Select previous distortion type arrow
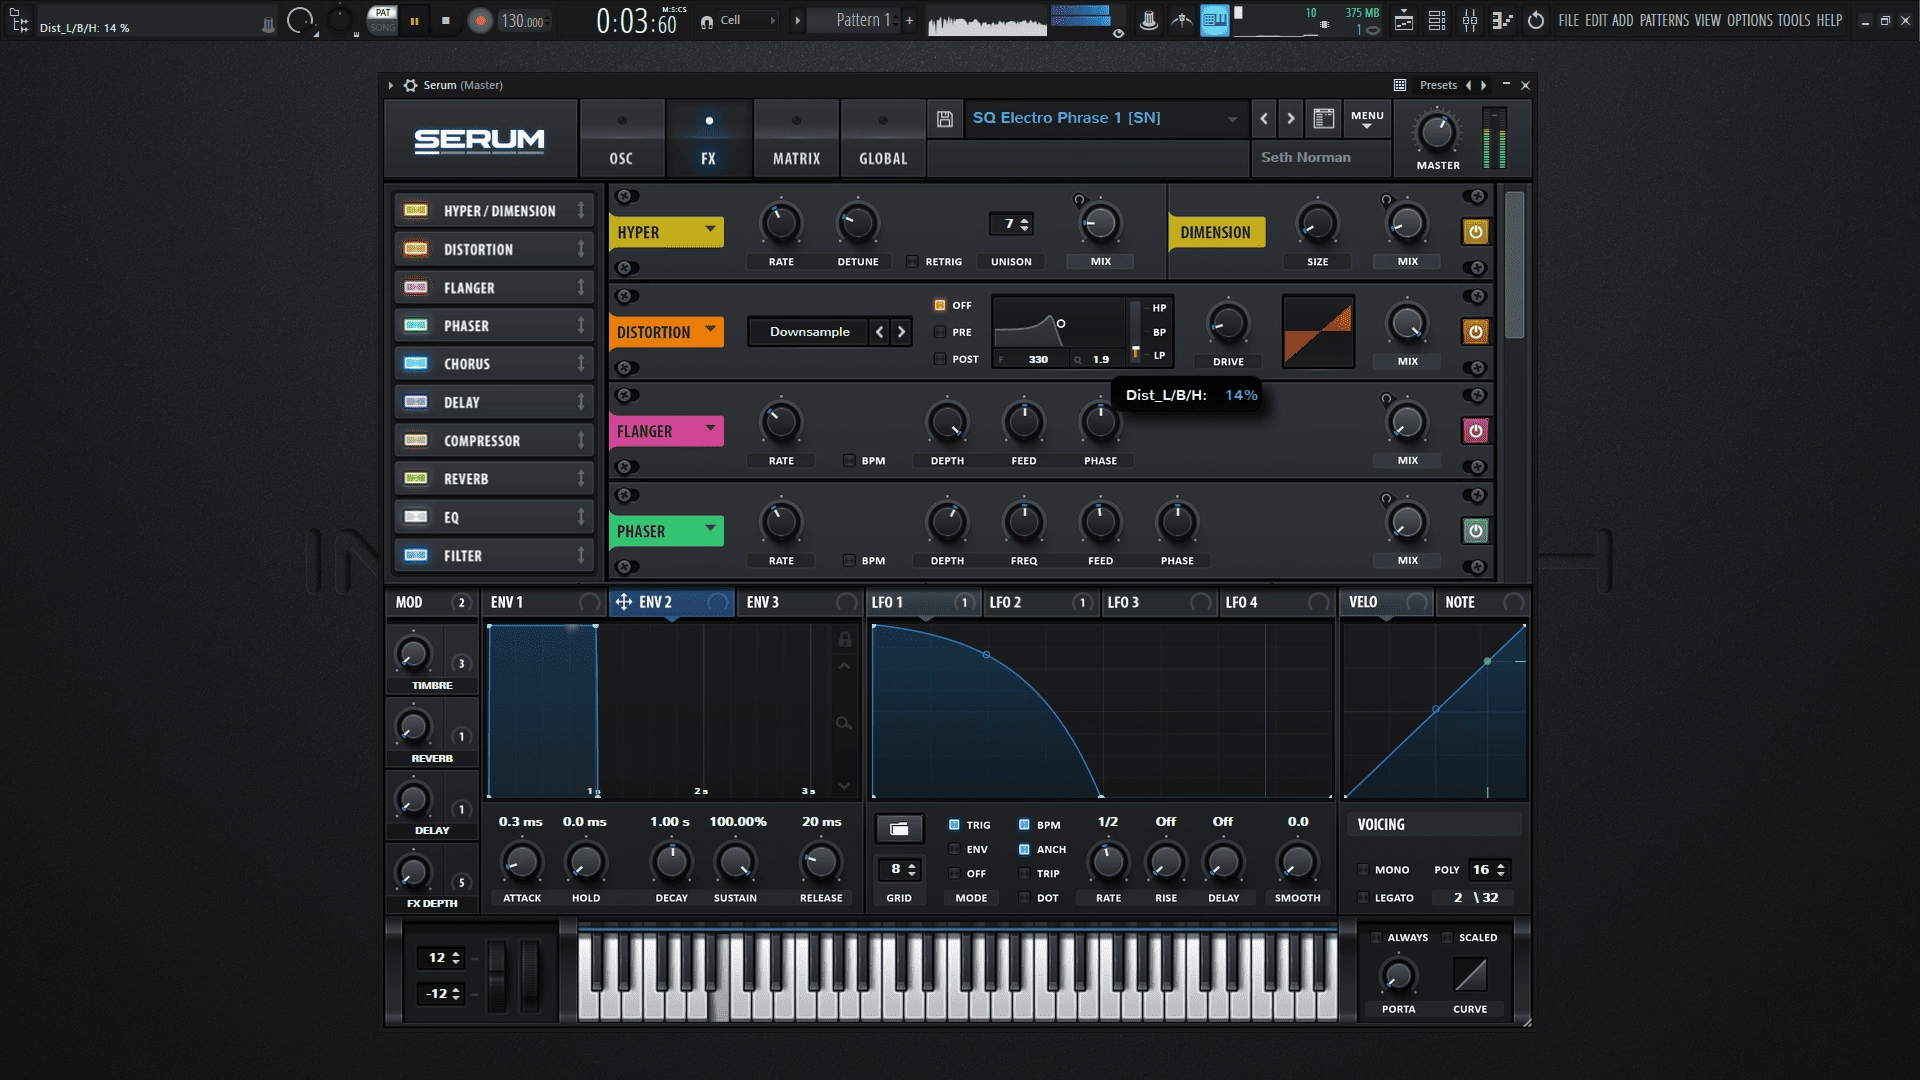 tap(879, 332)
